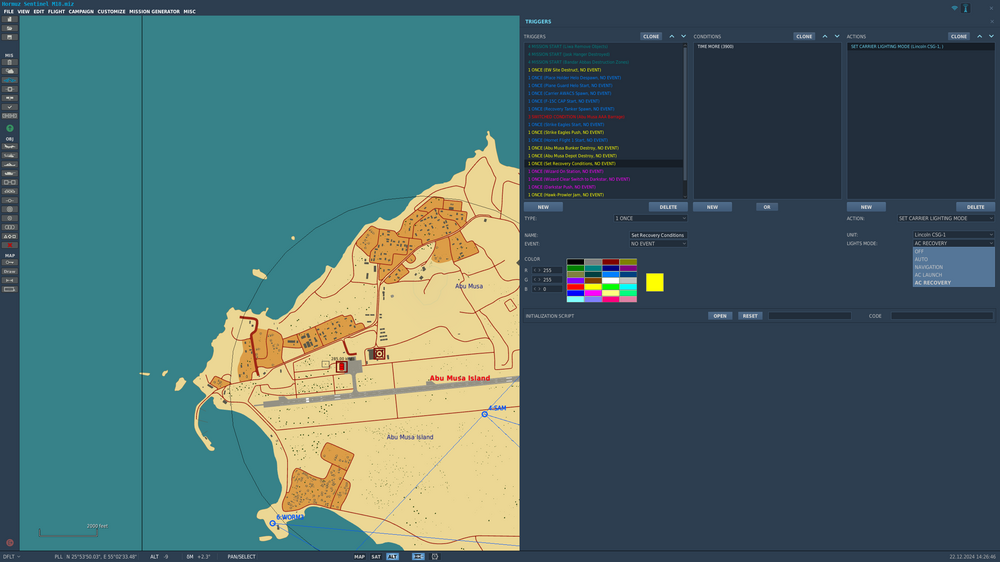Image resolution: width=1000 pixels, height=562 pixels.
Task: Switch map view to SAT mode
Action: (376, 556)
